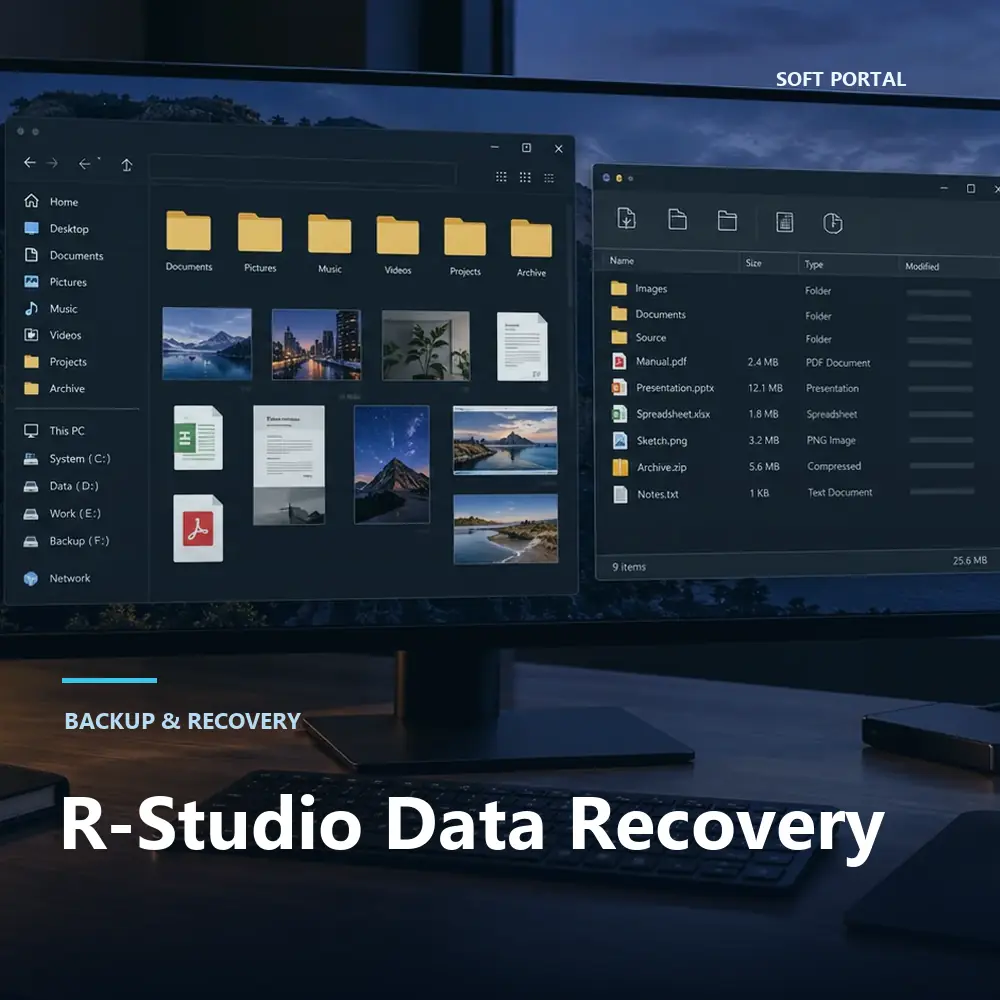Screen dimensions: 1000x1000
Task: Select the Sketch.png file
Action: [x=794, y=441]
